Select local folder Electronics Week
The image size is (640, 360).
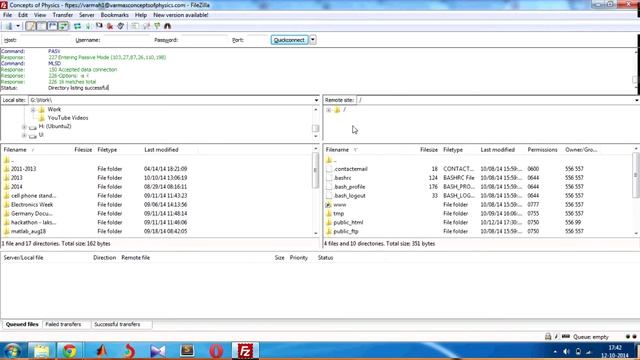tap(32, 205)
